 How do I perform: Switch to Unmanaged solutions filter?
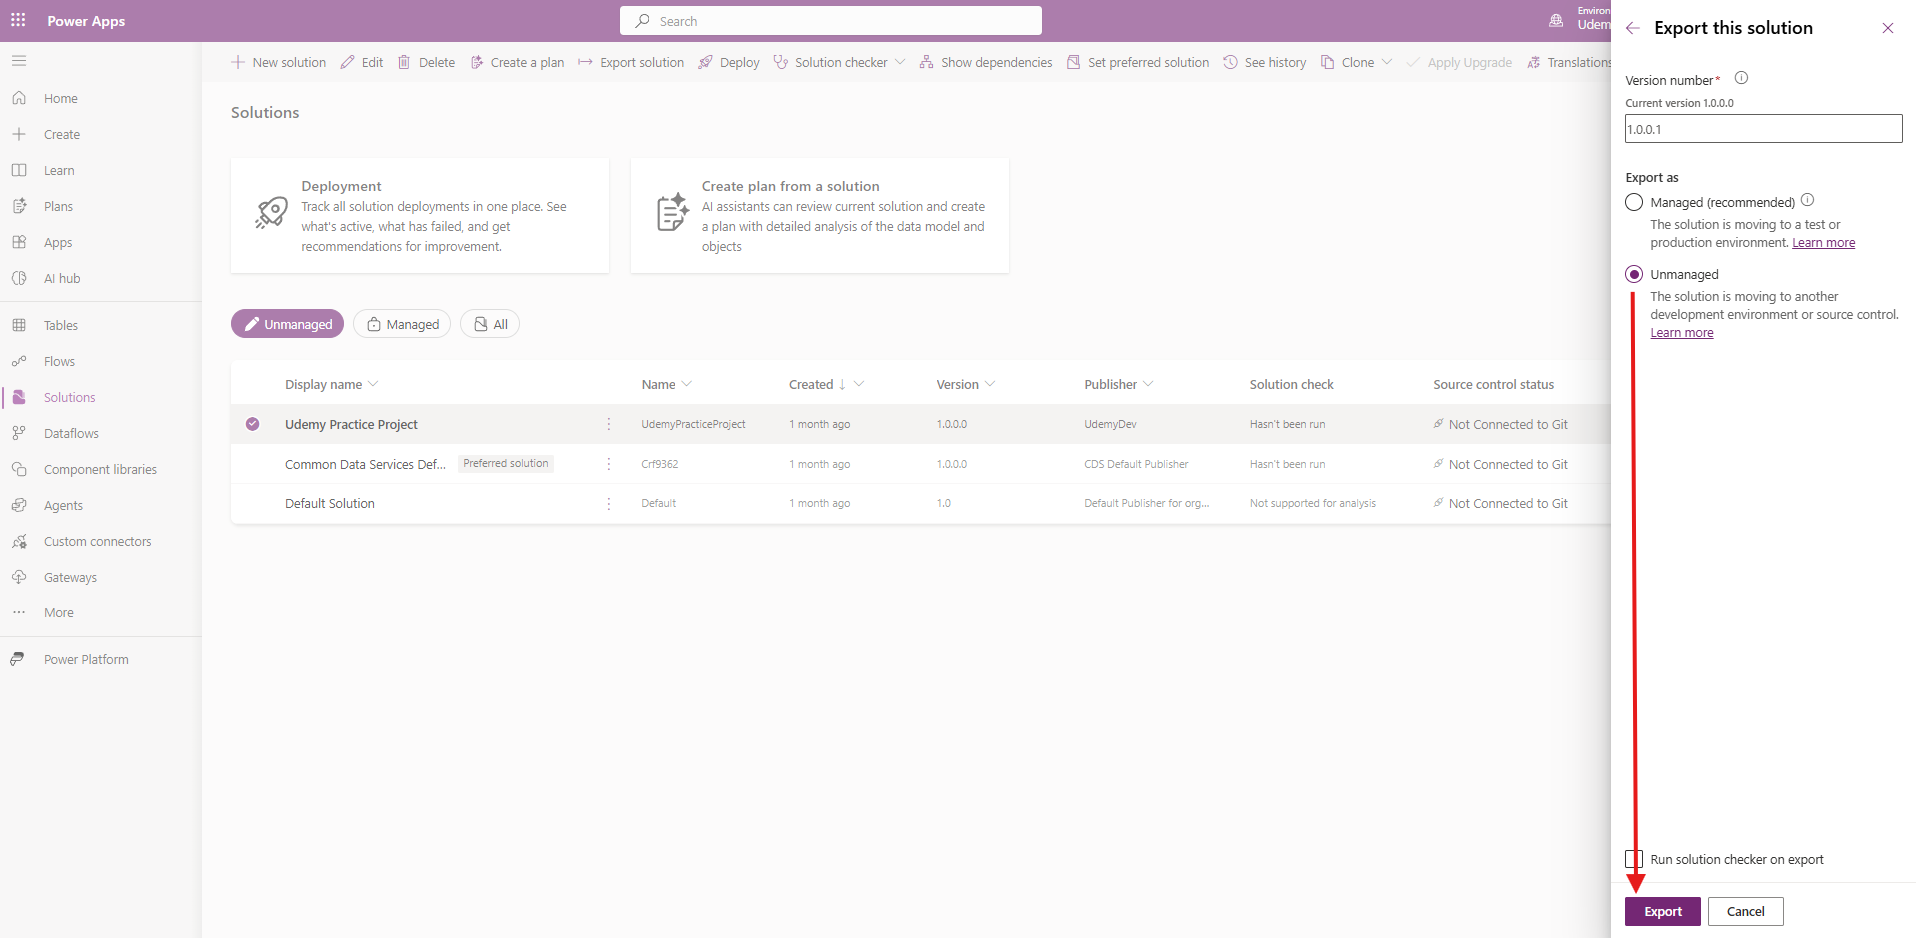pos(288,324)
